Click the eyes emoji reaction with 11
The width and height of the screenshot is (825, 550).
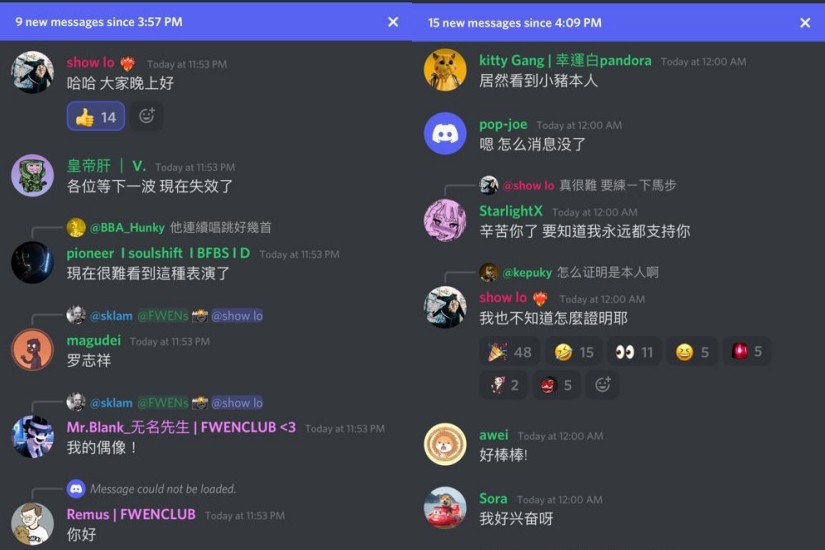[634, 352]
